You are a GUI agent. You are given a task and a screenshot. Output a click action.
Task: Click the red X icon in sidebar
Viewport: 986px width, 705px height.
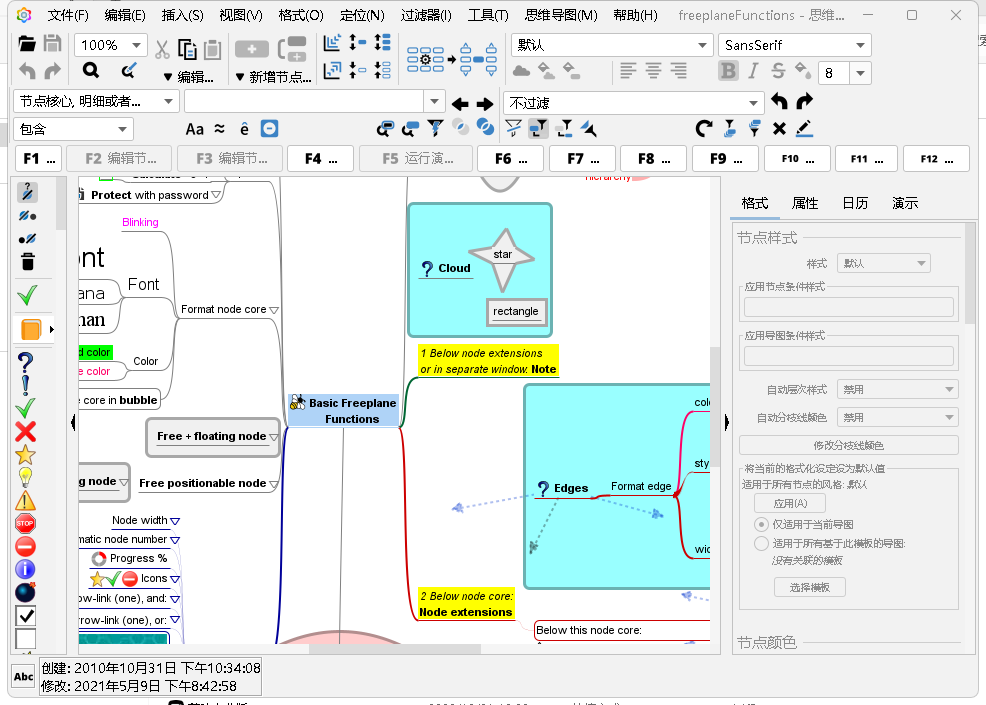click(26, 431)
